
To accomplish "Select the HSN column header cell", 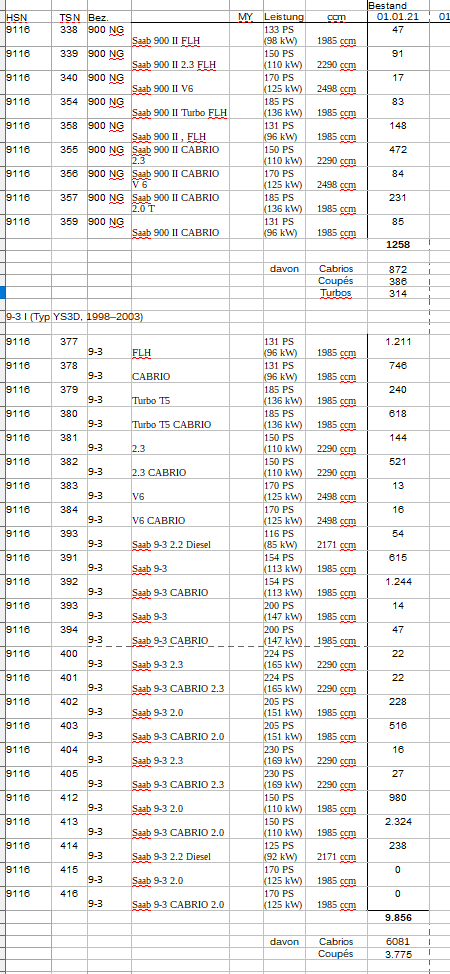I will tap(29, 17).
